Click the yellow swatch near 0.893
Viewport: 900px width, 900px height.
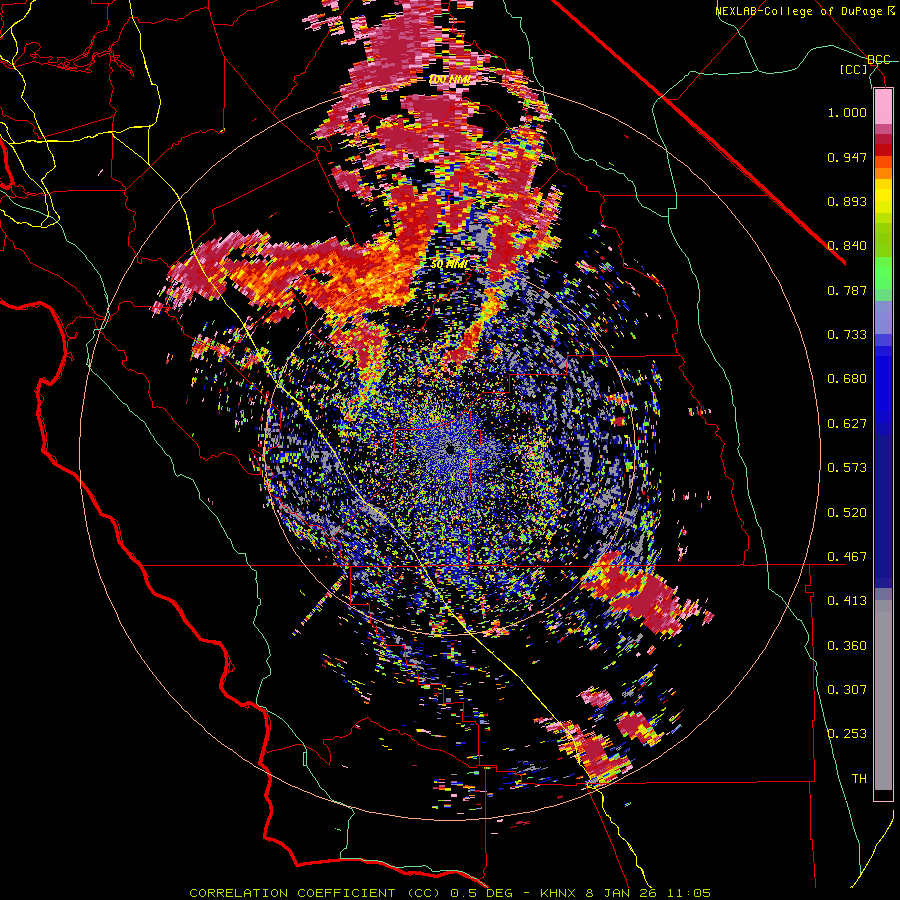tap(883, 196)
